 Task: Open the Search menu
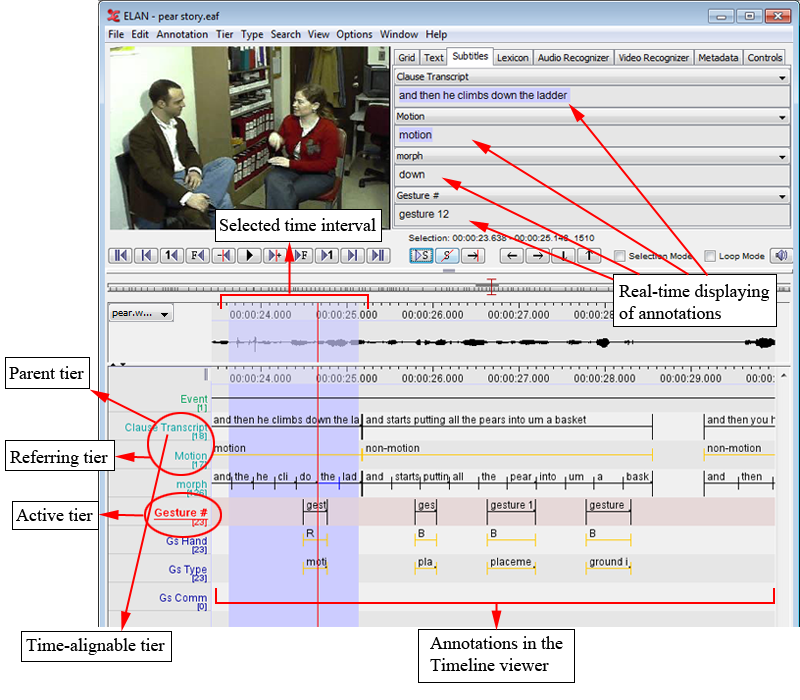[x=286, y=34]
